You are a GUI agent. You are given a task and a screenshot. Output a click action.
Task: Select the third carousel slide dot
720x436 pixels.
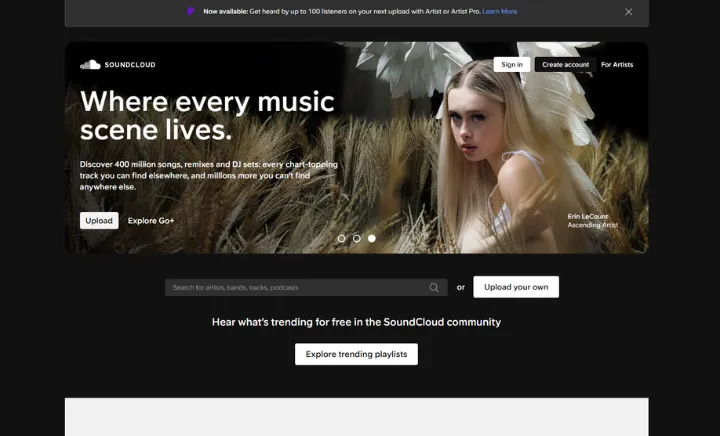click(371, 238)
